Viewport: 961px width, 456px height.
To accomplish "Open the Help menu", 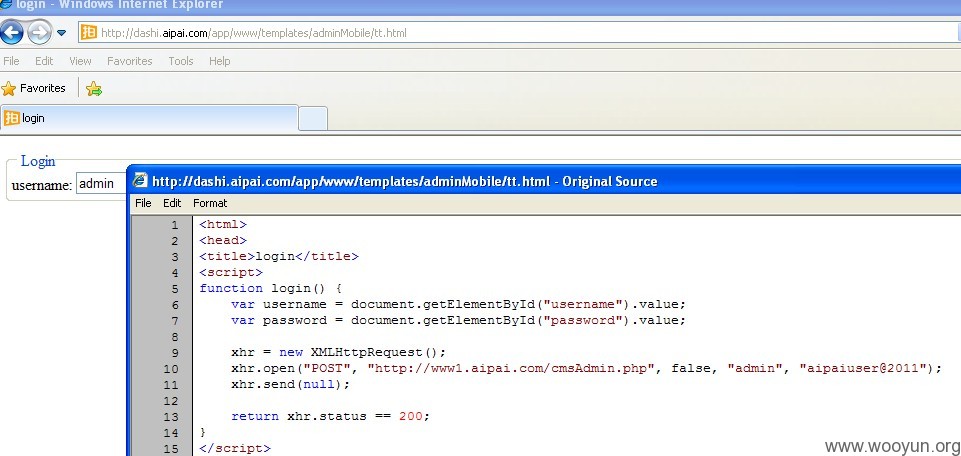I will click(219, 61).
